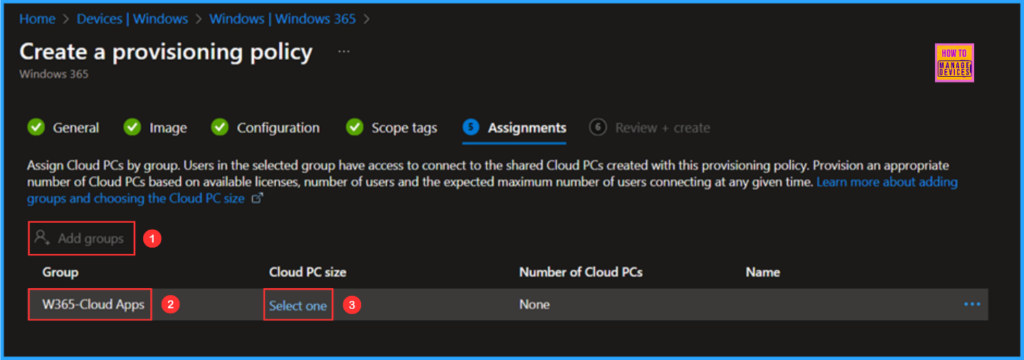Open the Home breadcrumb link
Image resolution: width=1024 pixels, height=360 pixels.
pyautogui.click(x=37, y=19)
